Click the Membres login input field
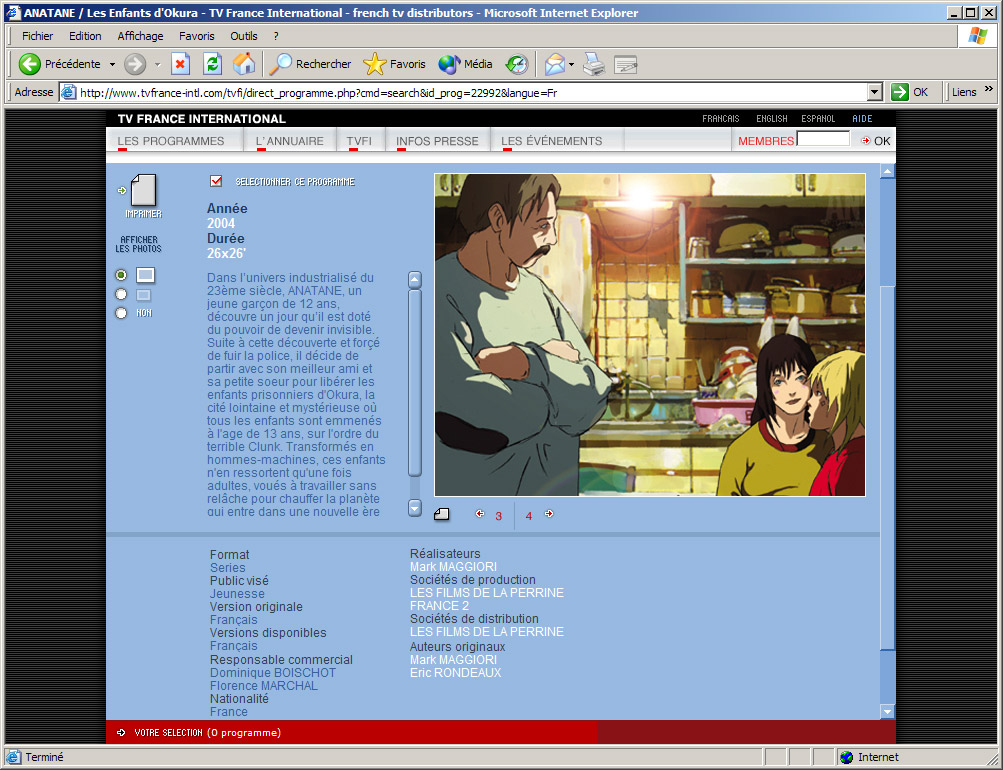 pyautogui.click(x=823, y=138)
